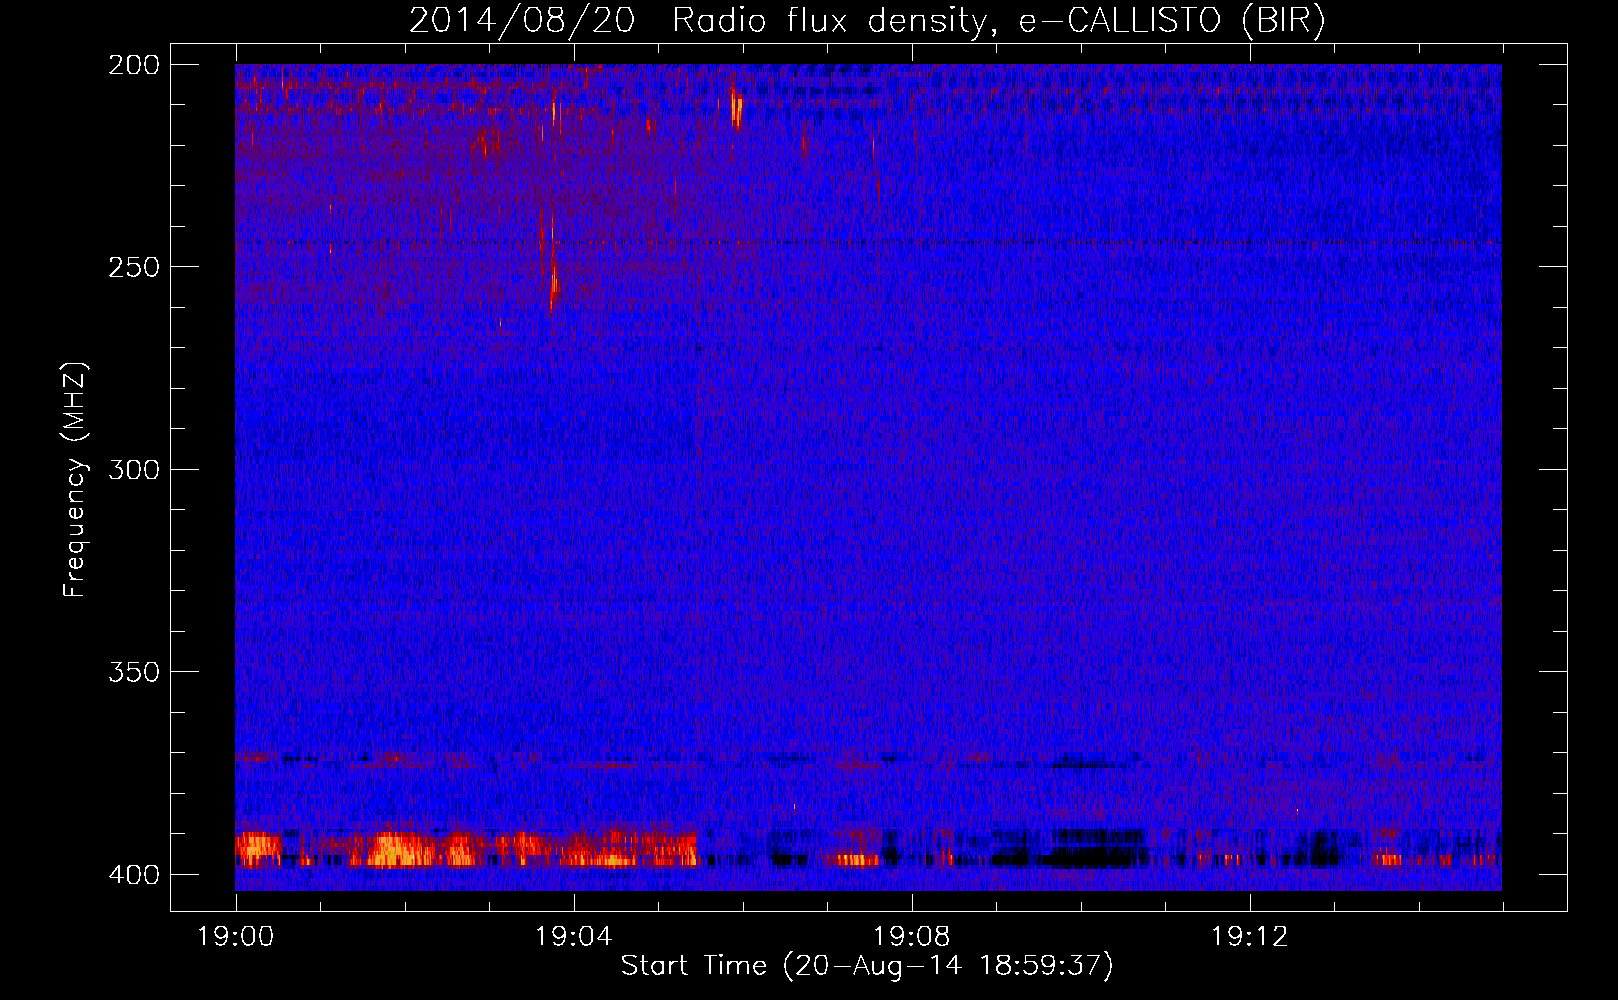The image size is (1618, 1000).
Task: Click the 'Start Time (20-Aug-14 18:59:37)' label
Action: pyautogui.click(x=867, y=966)
